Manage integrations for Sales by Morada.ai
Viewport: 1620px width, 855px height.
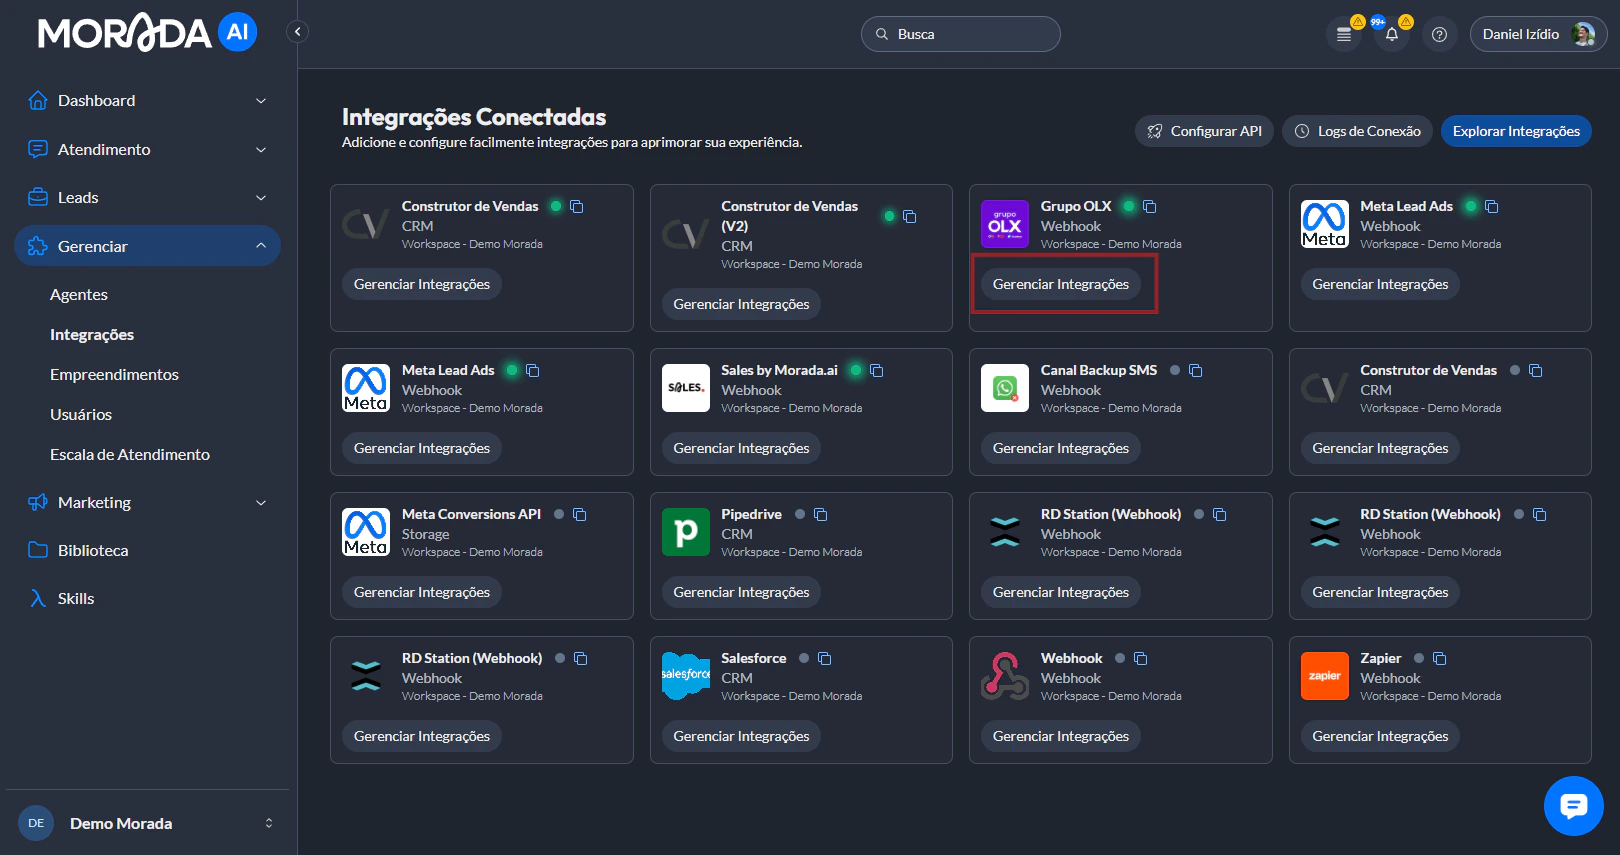coord(741,448)
